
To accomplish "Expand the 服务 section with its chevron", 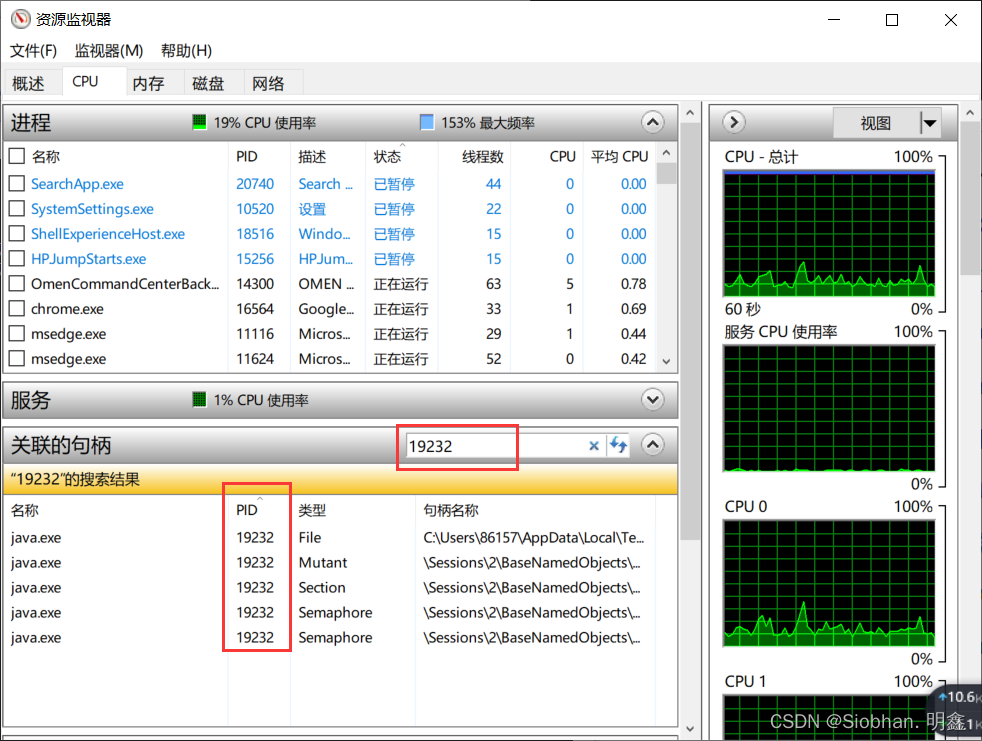I will (x=653, y=400).
